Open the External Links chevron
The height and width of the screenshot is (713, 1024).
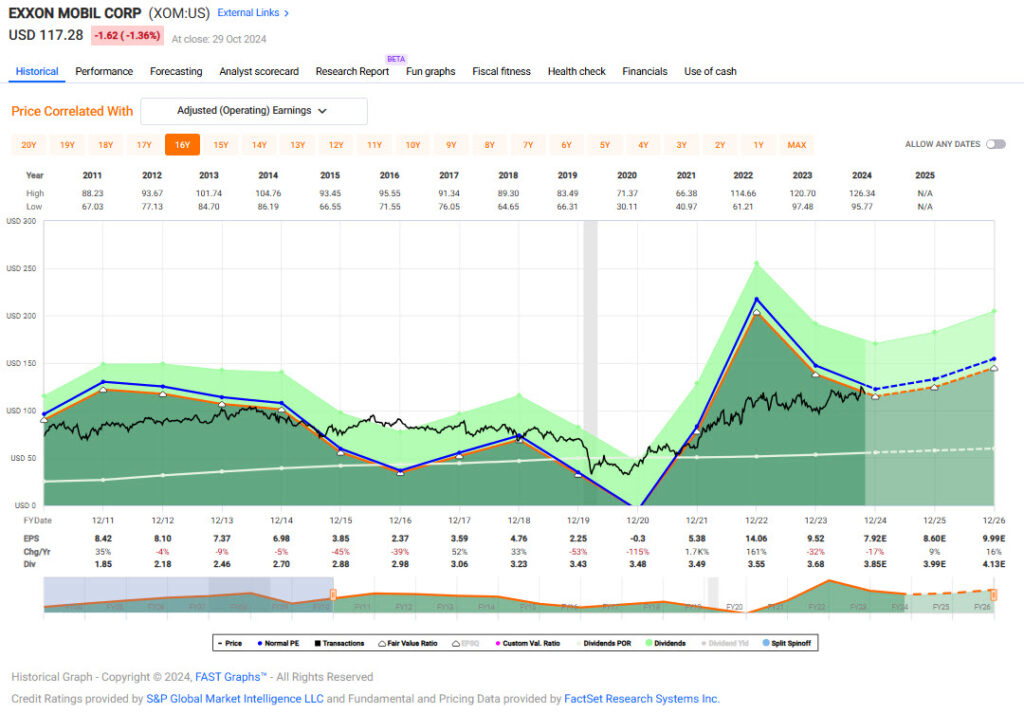pos(286,13)
